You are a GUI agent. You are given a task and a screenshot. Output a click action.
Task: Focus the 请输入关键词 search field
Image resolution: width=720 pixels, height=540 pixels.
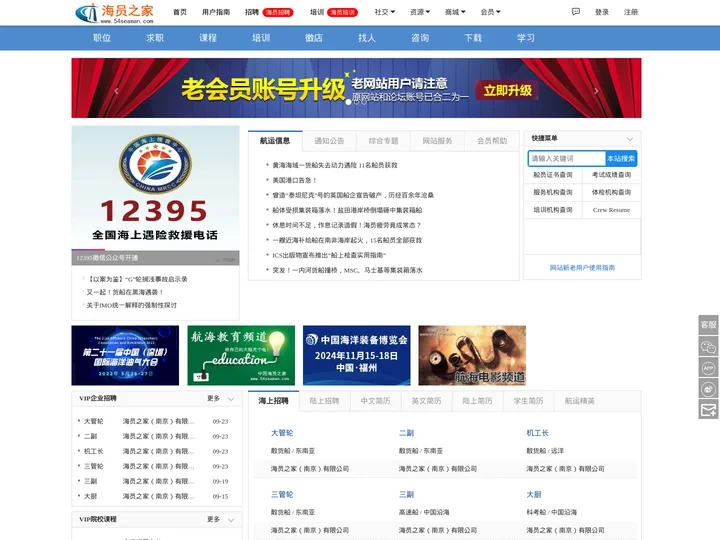[x=567, y=158]
